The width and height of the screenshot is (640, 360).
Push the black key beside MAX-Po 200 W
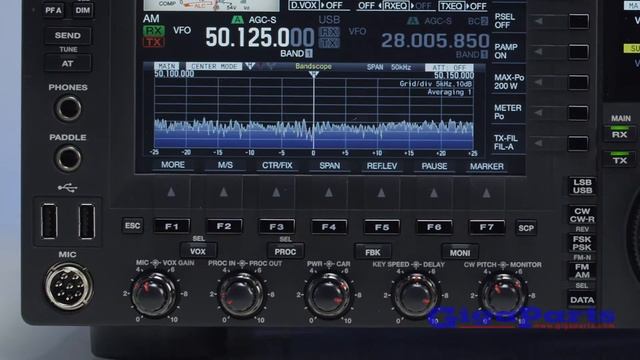pyautogui.click(x=578, y=82)
